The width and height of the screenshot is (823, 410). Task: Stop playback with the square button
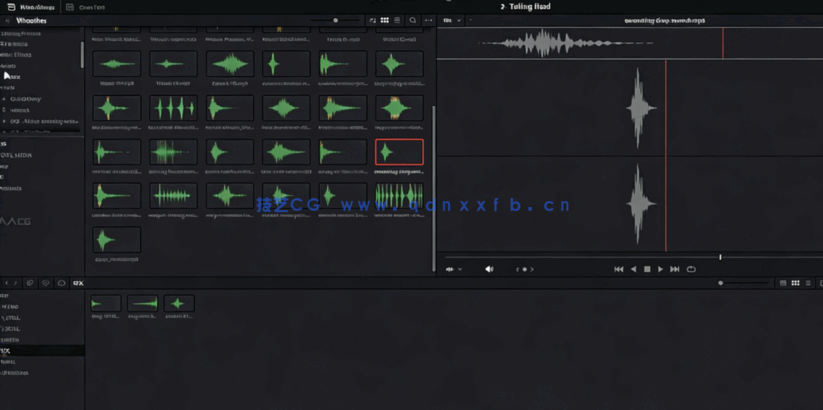(x=647, y=269)
